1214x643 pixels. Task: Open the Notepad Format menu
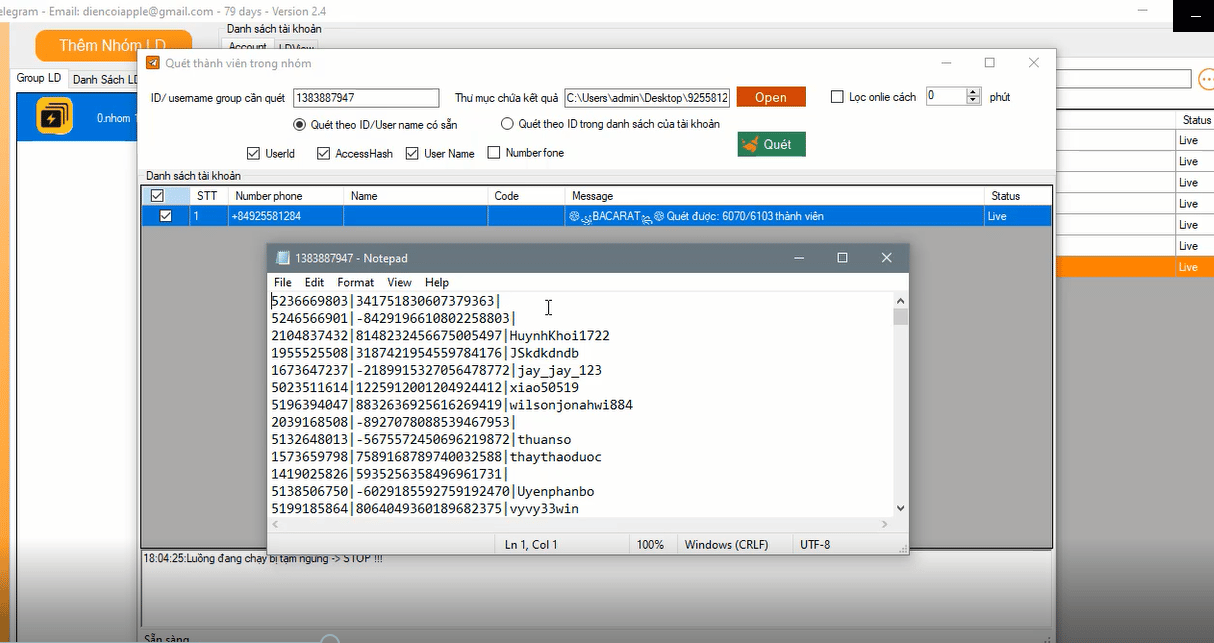click(x=355, y=282)
